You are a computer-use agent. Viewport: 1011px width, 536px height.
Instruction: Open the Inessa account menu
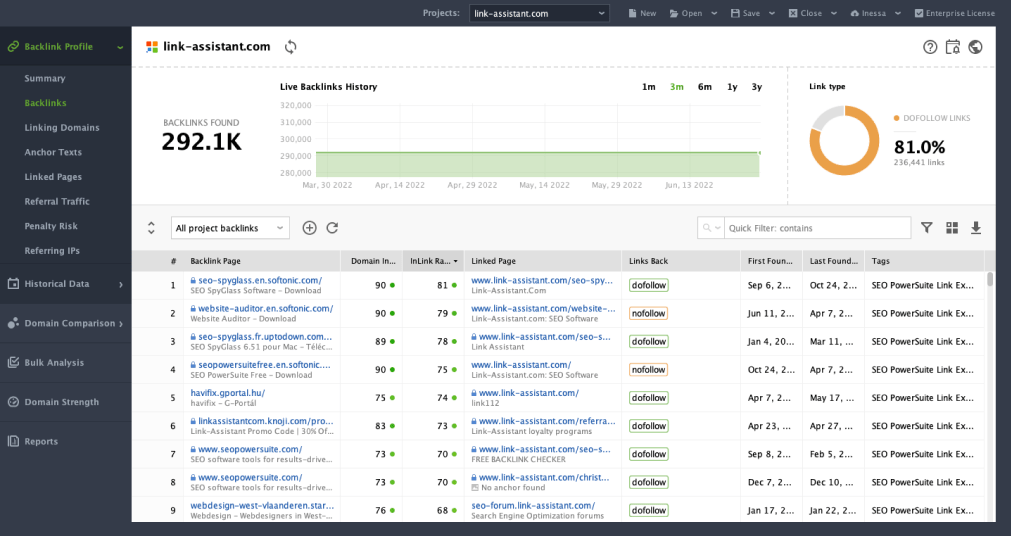875,13
